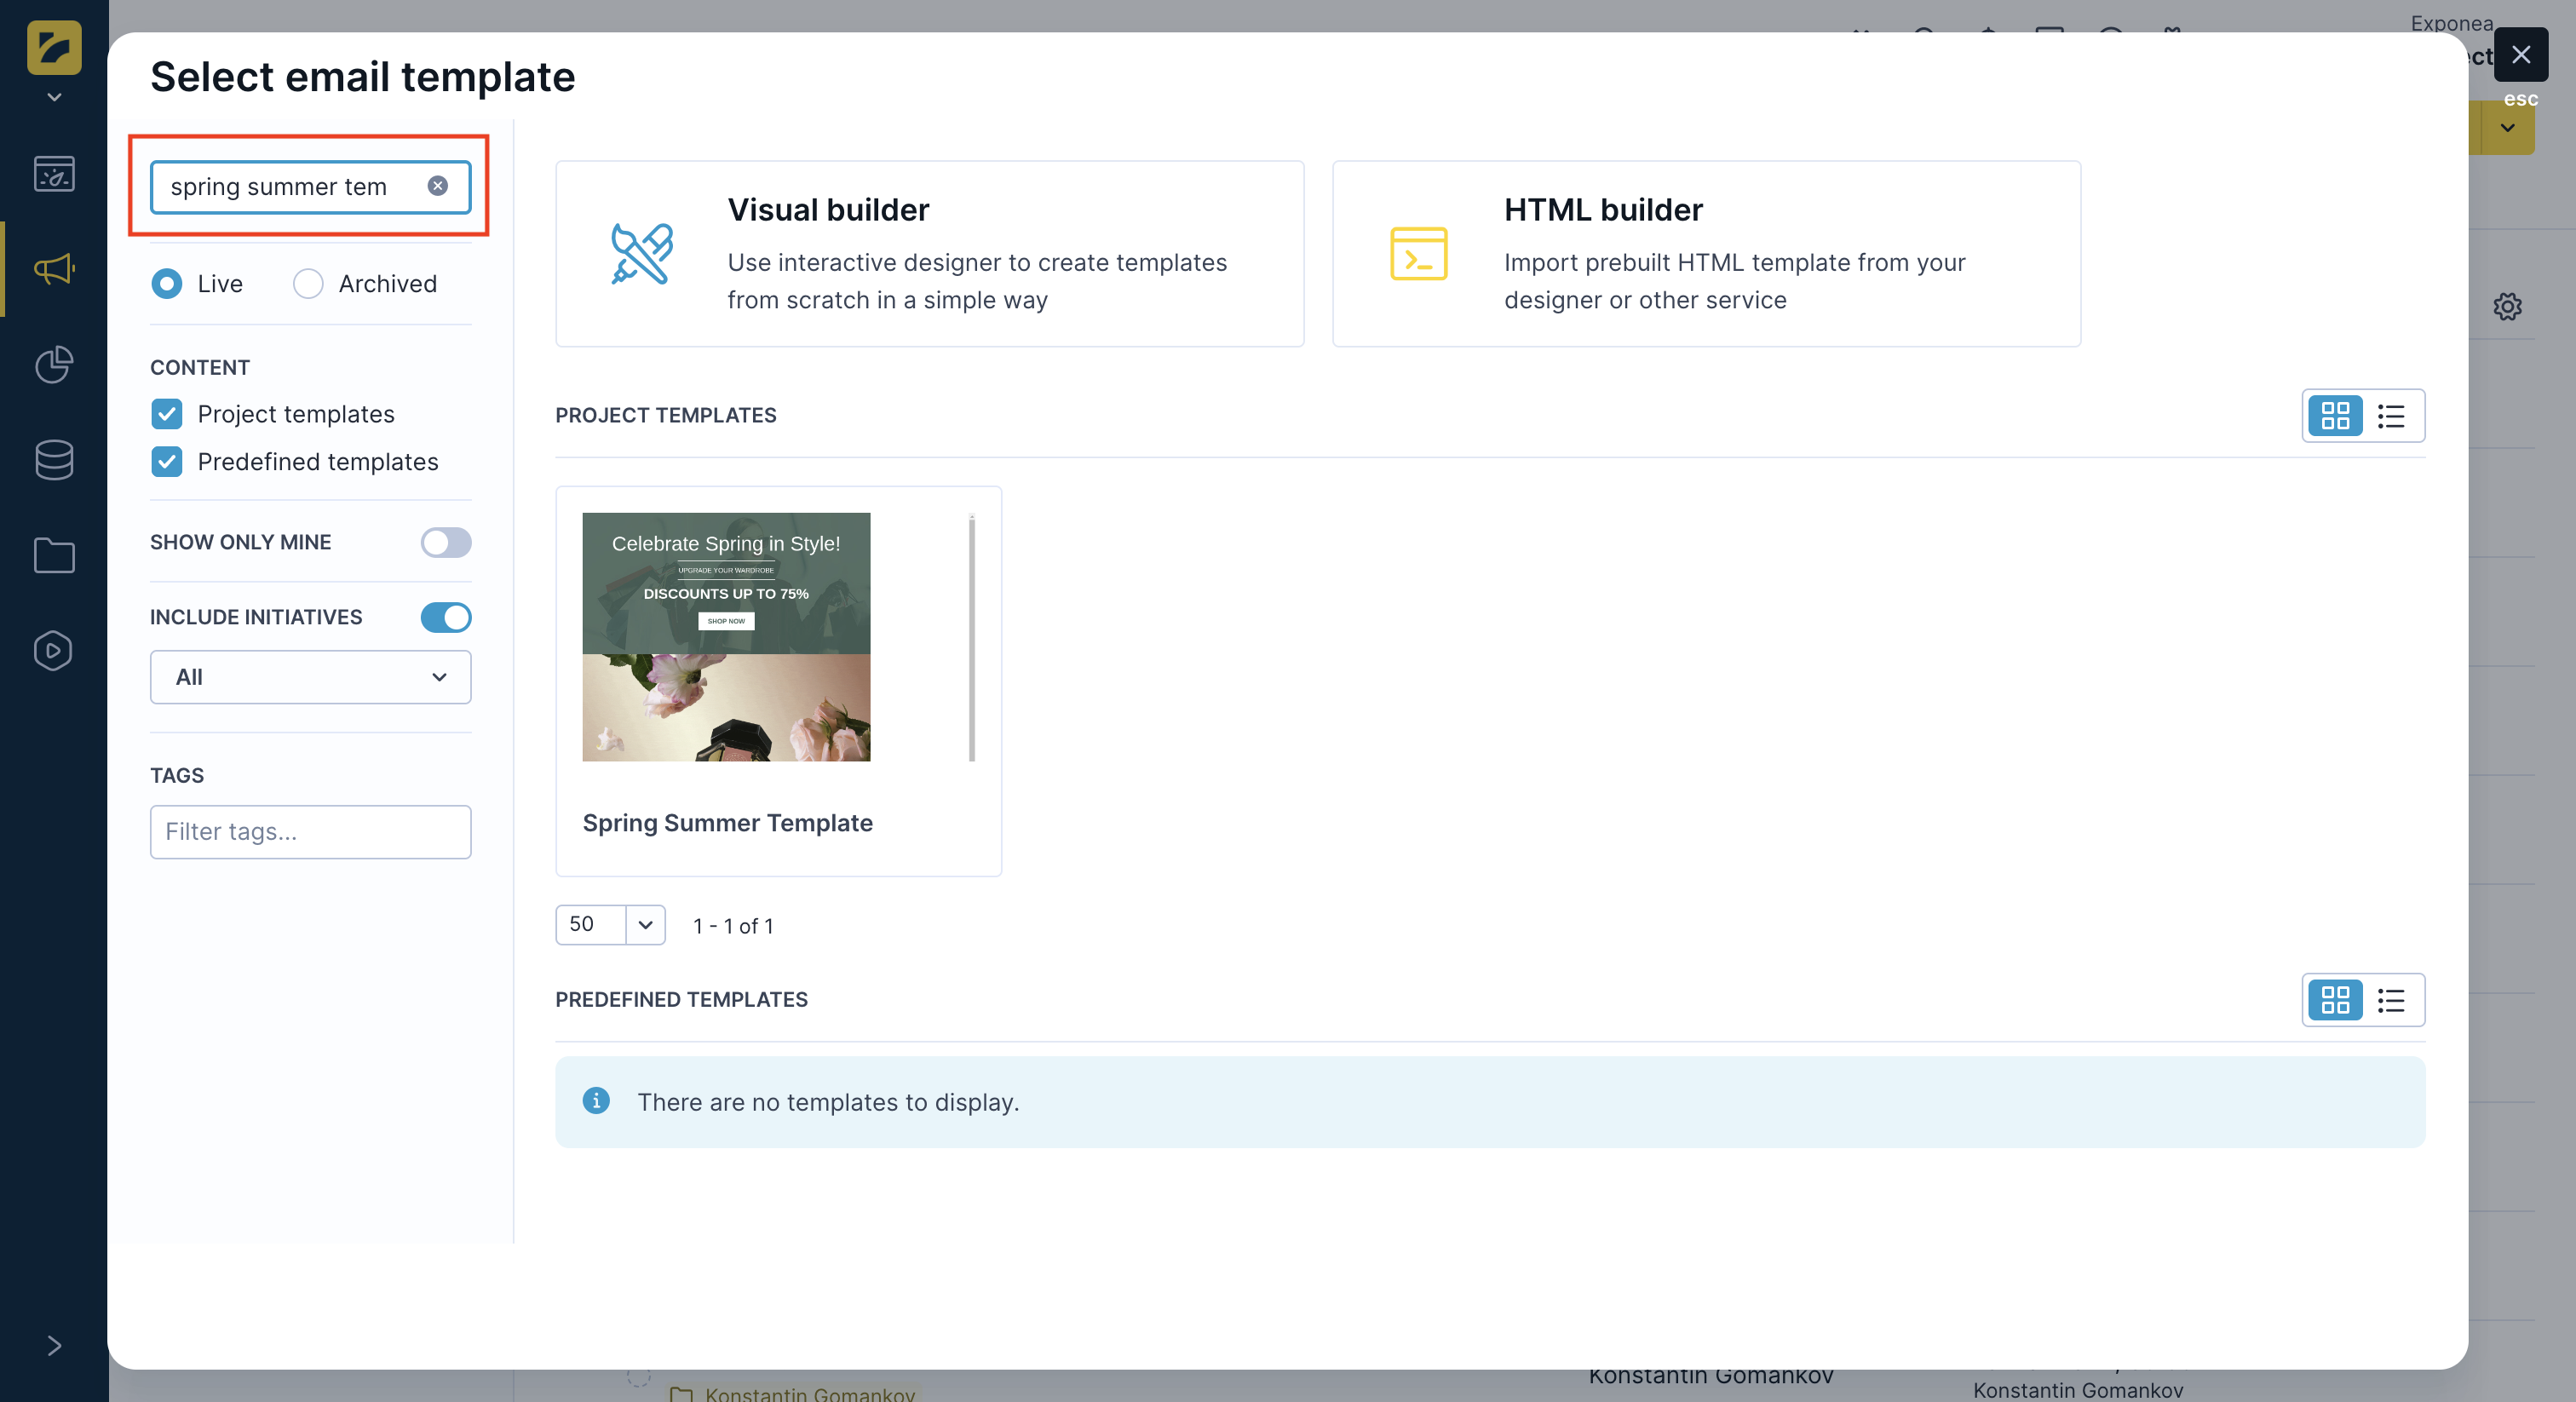The image size is (2576, 1402).
Task: Open the Data & Assets database icon
Action: (54, 460)
